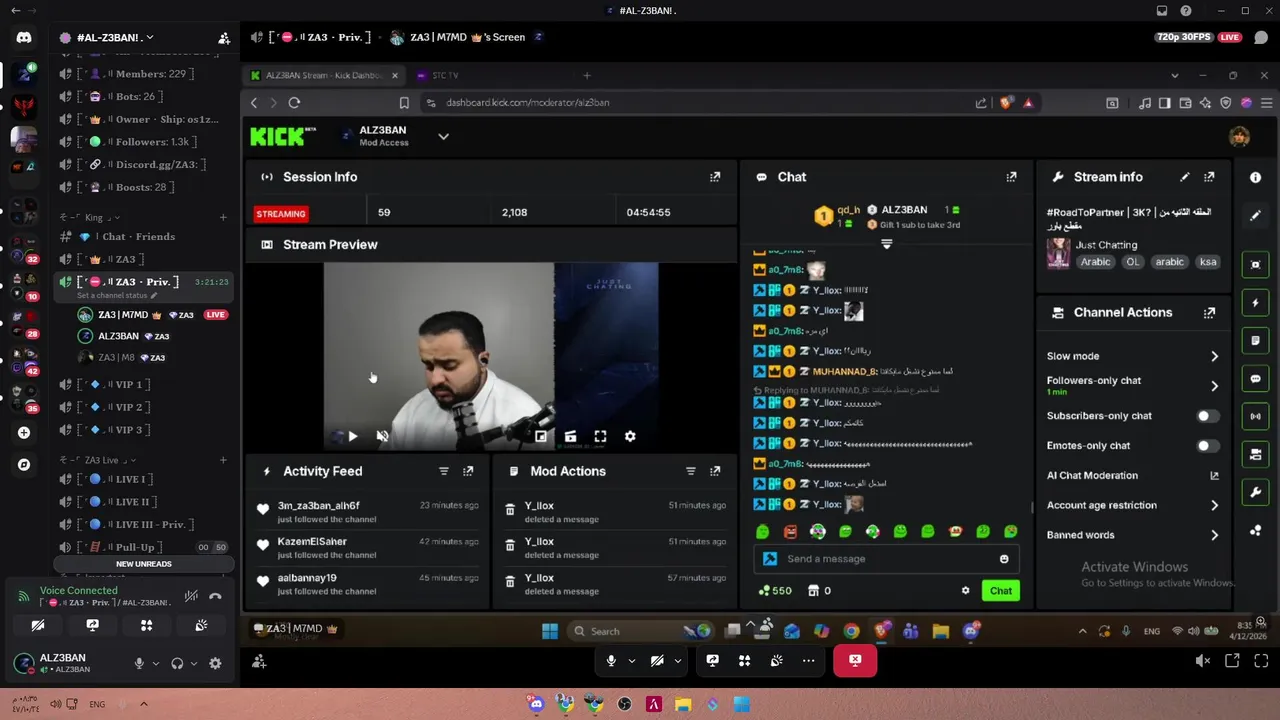Disconnect from the Discord voice channel
This screenshot has width=1280, height=720.
(x=215, y=597)
